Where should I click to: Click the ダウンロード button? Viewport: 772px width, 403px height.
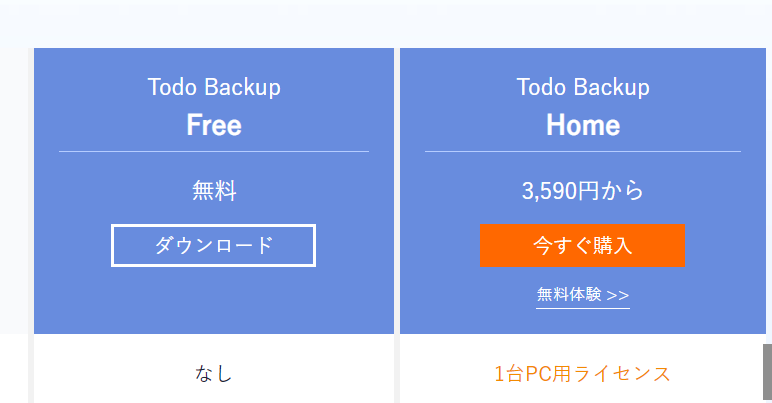213,245
